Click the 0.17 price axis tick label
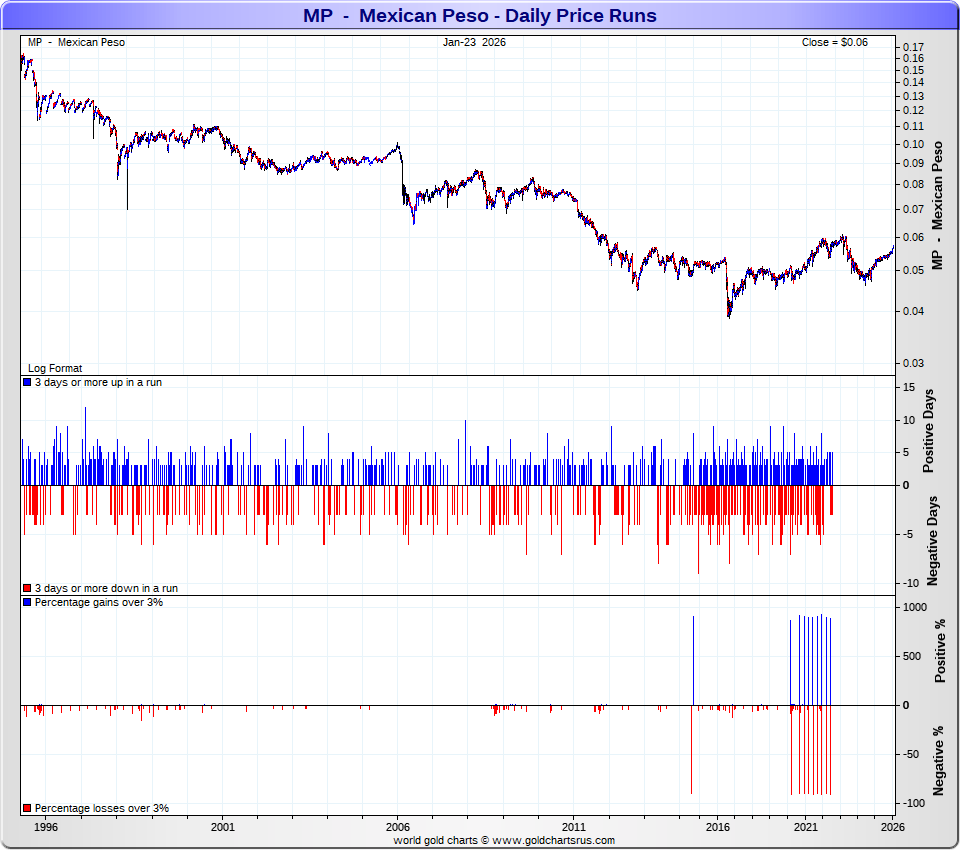The width and height of the screenshot is (960, 850). coord(913,47)
